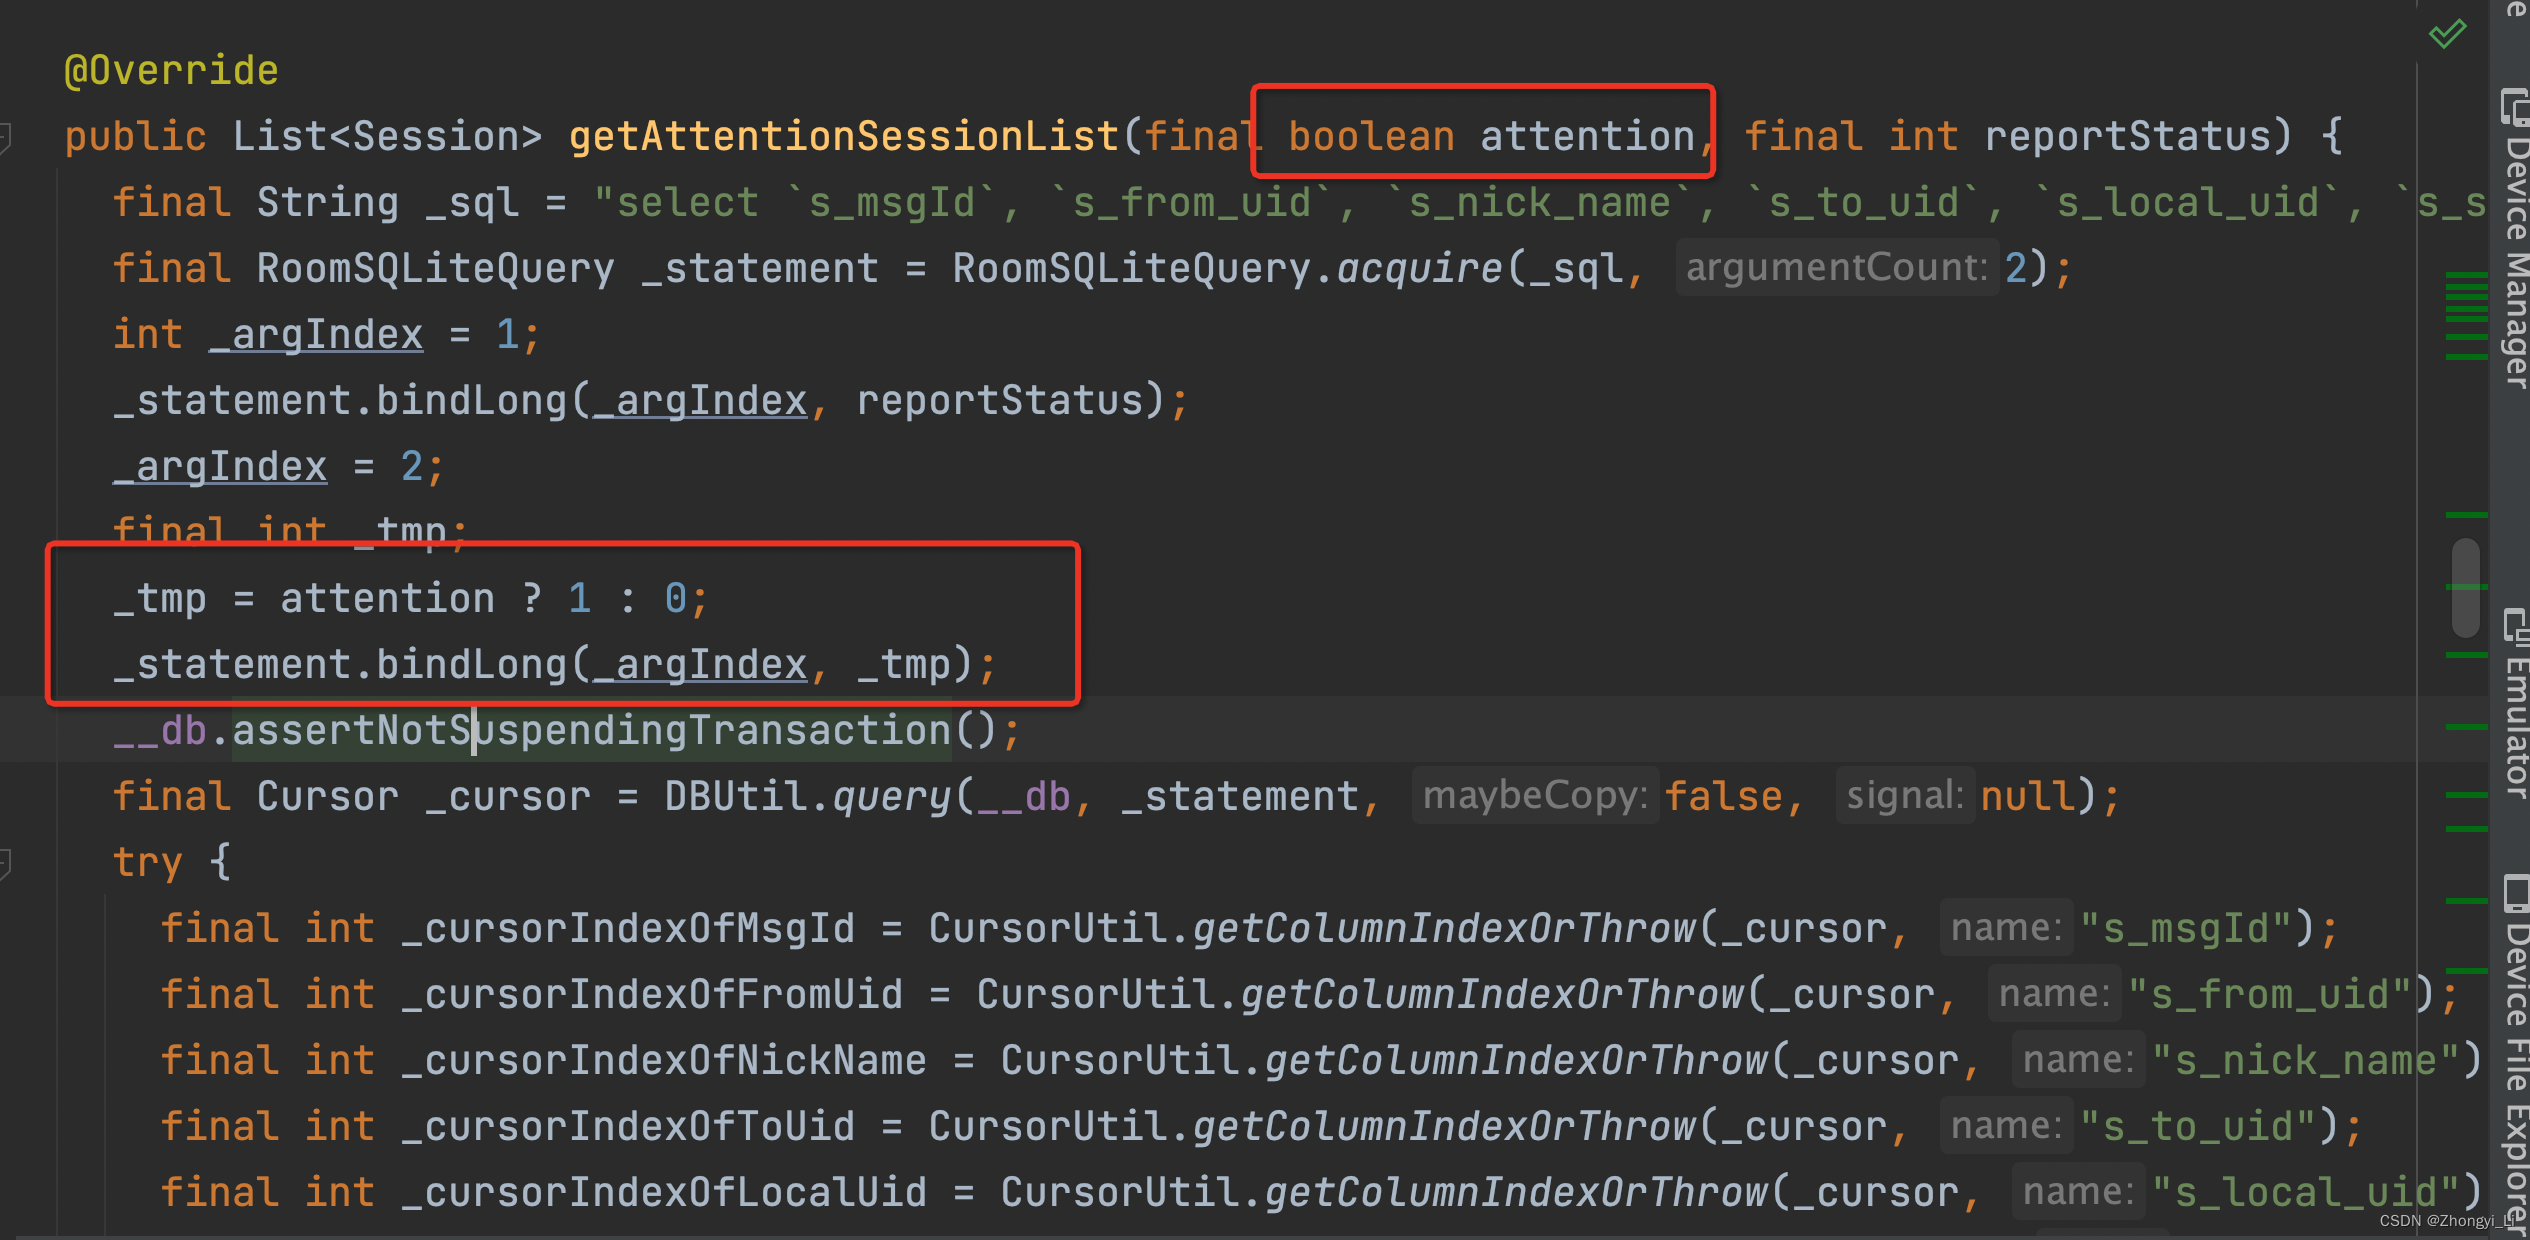Collapse the try block fold marker
This screenshot has width=2530, height=1240.
click(4, 863)
